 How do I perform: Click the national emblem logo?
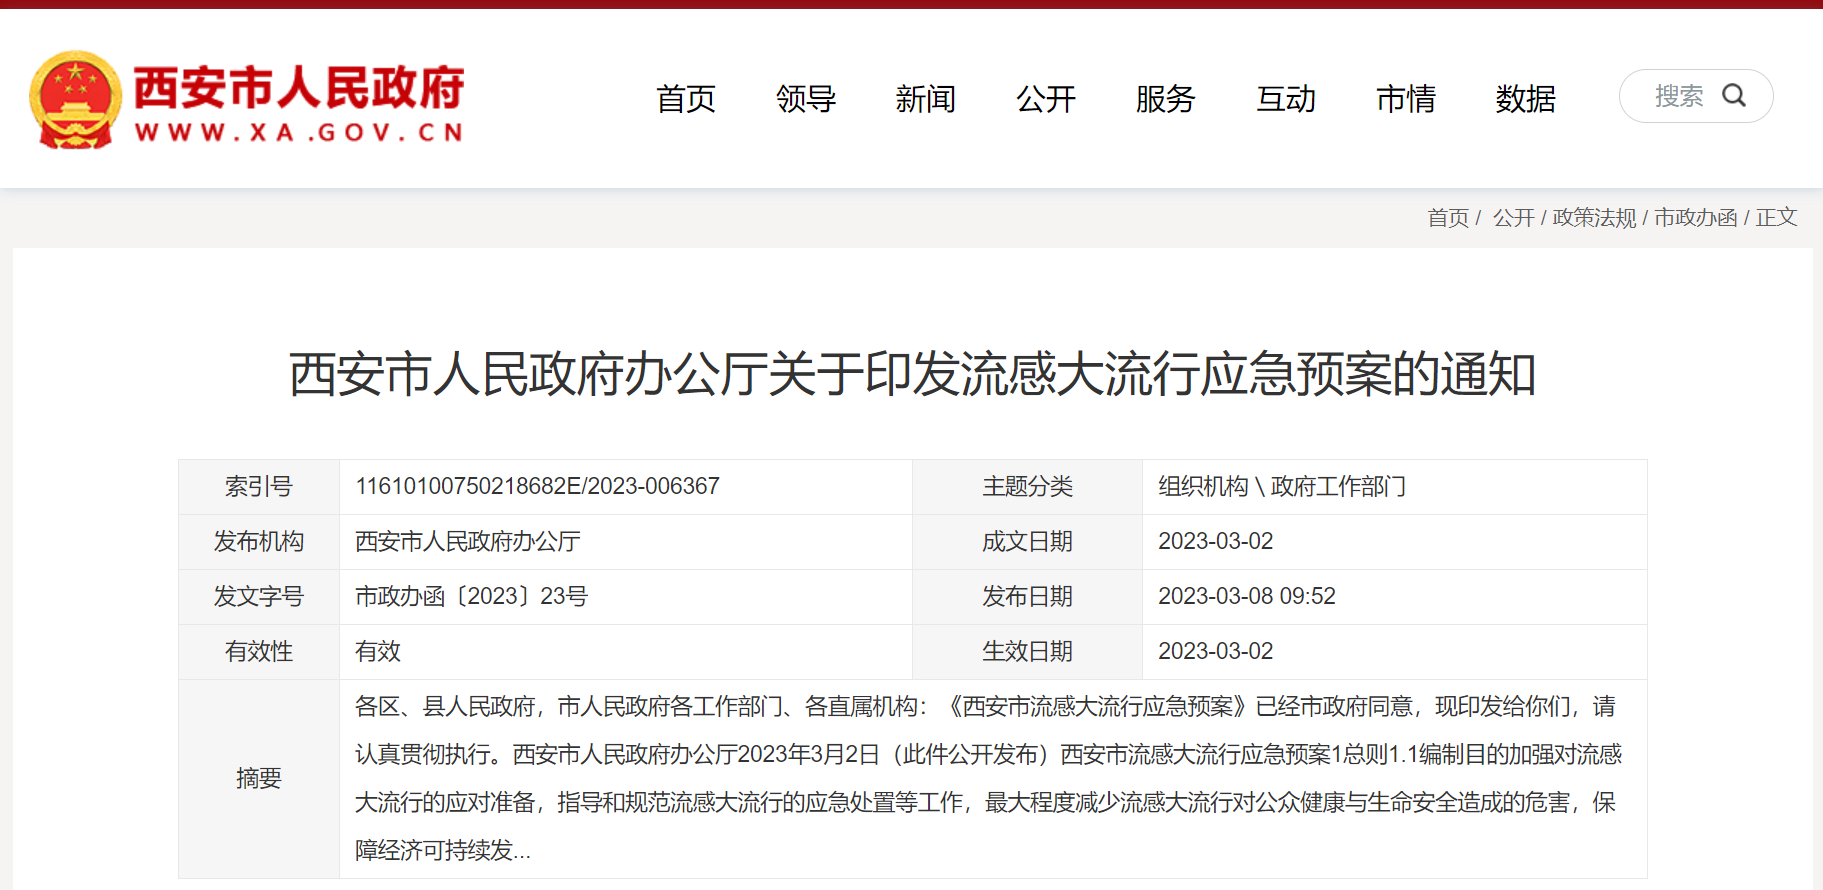coord(75,100)
